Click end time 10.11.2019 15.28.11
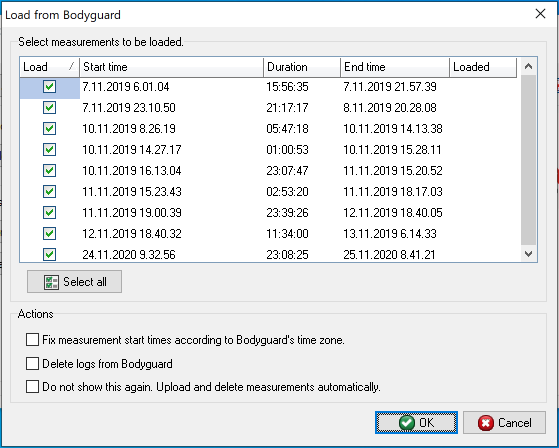 tap(393, 150)
